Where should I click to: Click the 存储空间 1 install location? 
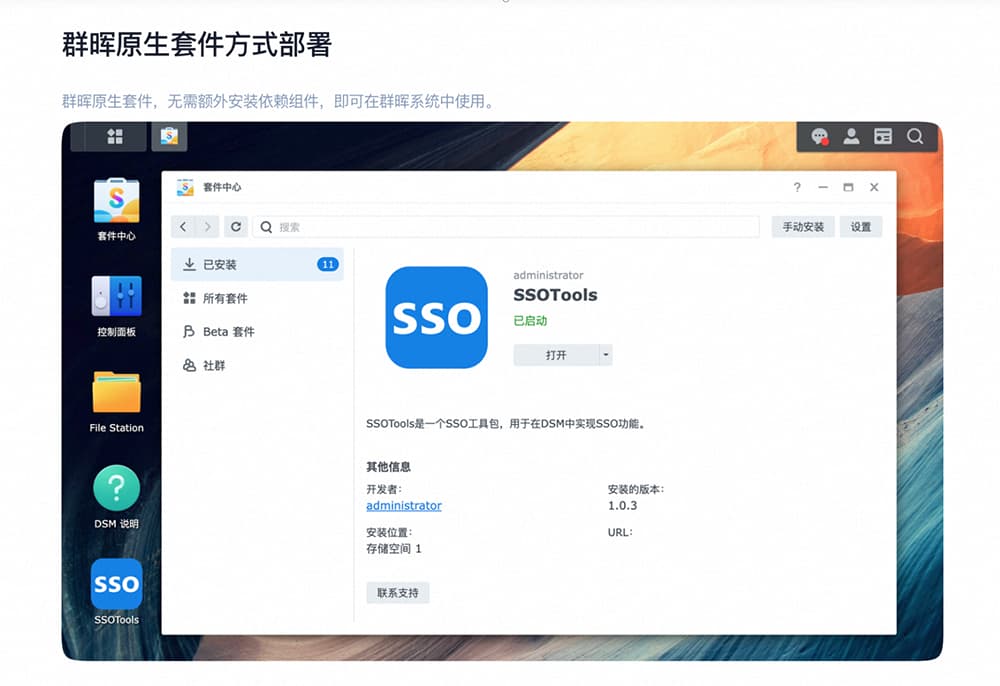tap(393, 549)
